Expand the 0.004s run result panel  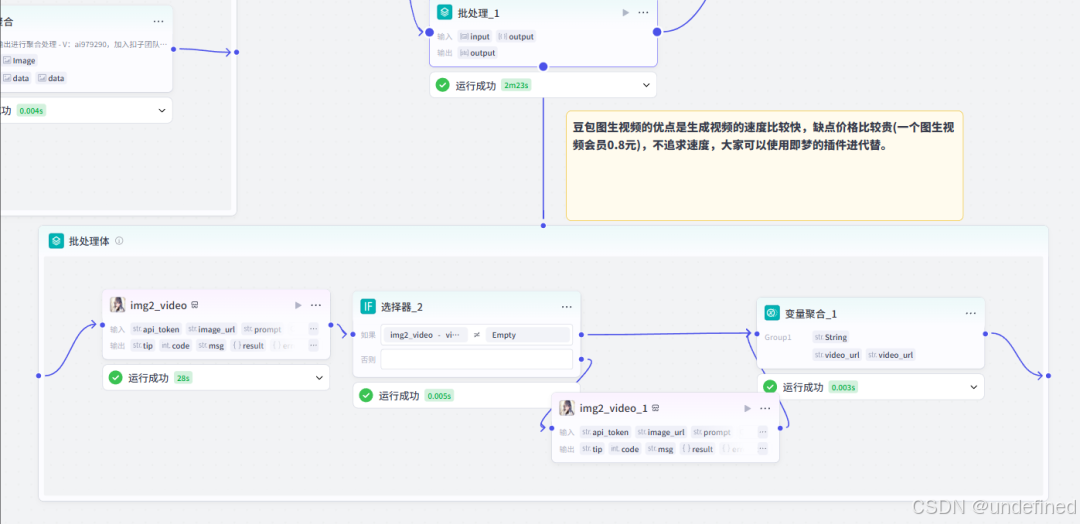tap(163, 110)
